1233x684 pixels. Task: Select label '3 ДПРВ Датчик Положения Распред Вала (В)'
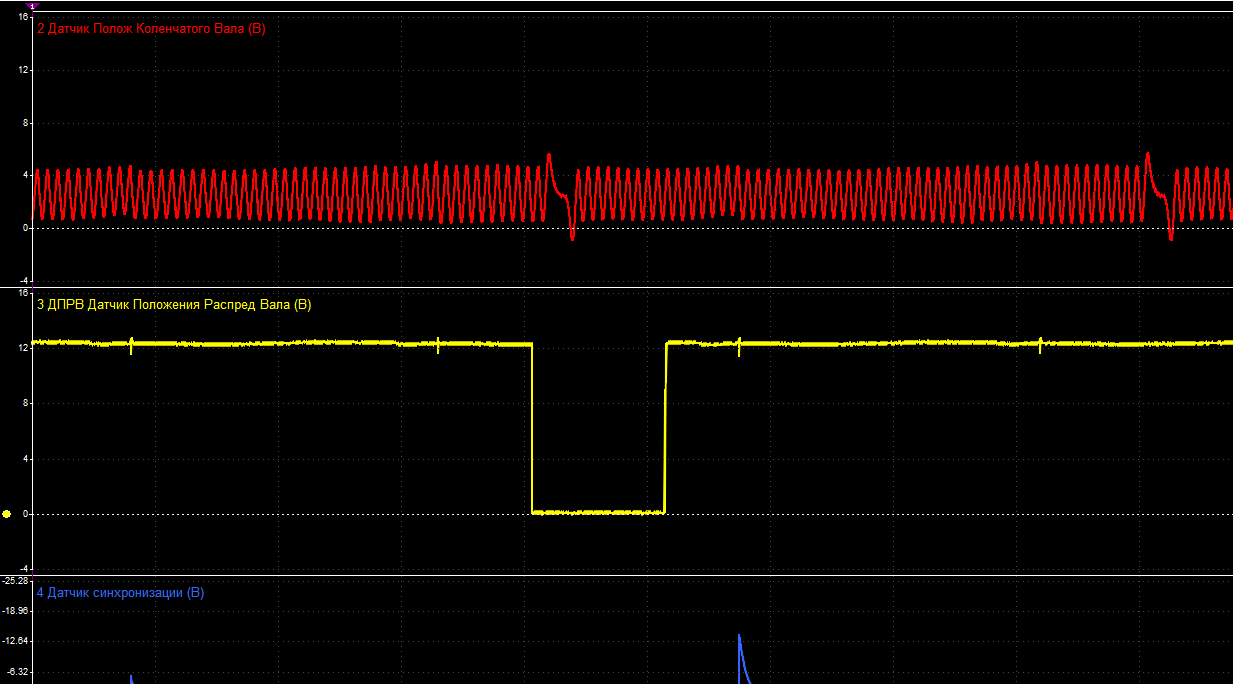(x=174, y=305)
